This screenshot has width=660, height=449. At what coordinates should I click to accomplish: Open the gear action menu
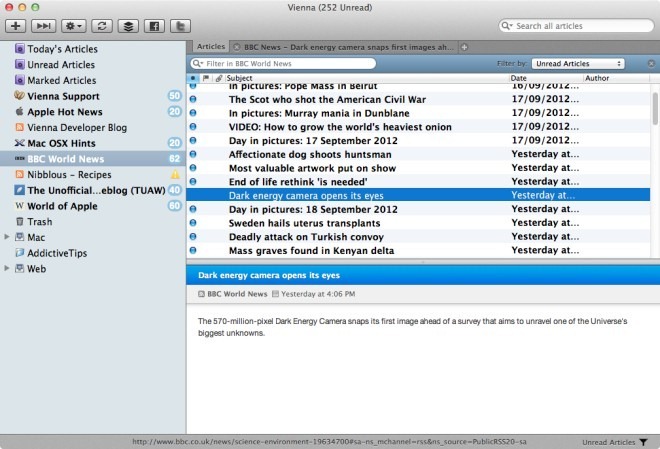pos(74,26)
